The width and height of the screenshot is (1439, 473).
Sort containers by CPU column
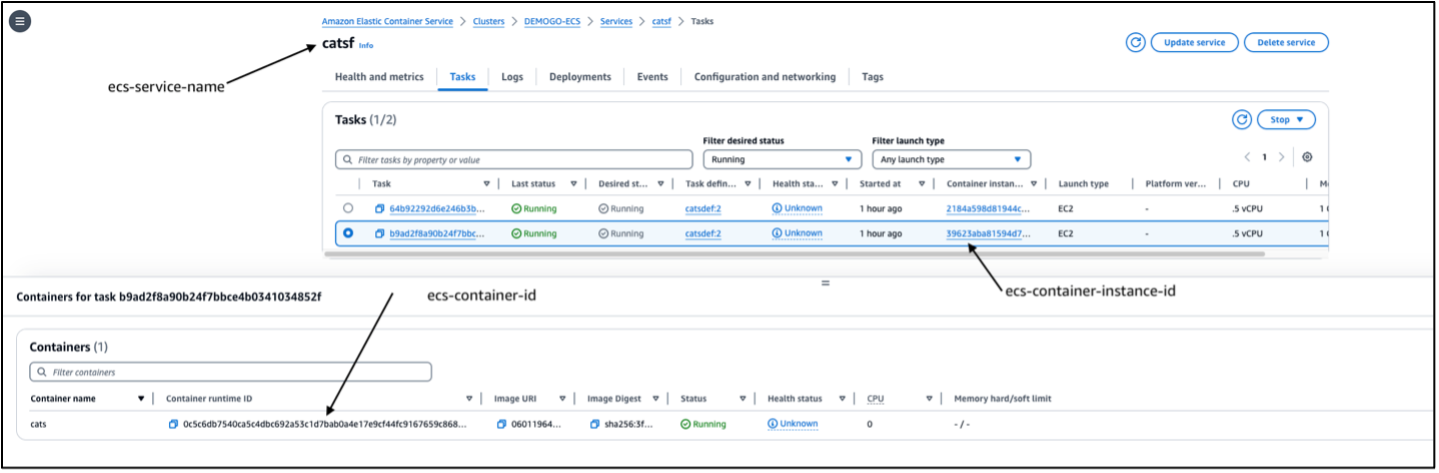[x=929, y=398]
